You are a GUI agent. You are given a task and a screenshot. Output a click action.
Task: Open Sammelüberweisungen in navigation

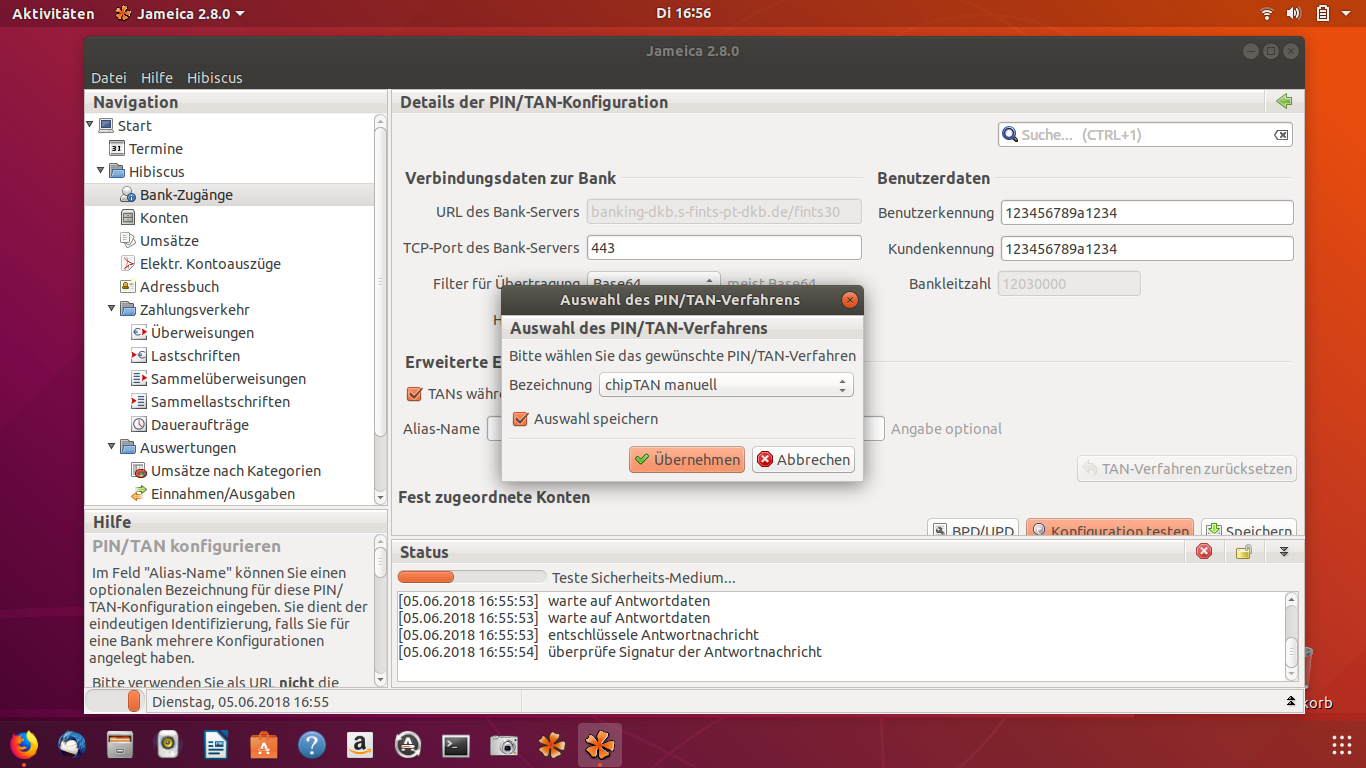(218, 378)
